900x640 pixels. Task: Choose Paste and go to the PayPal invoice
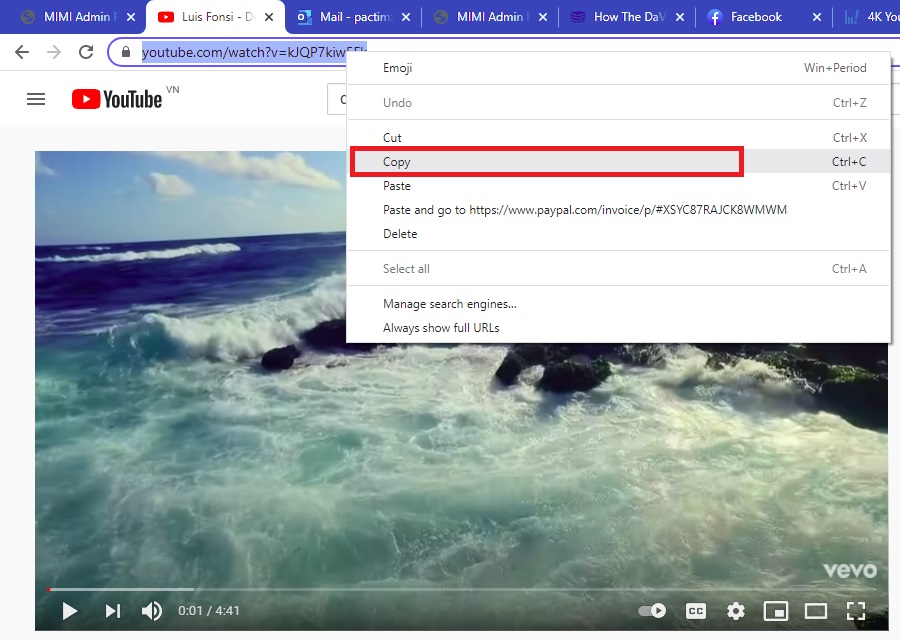[x=585, y=209]
